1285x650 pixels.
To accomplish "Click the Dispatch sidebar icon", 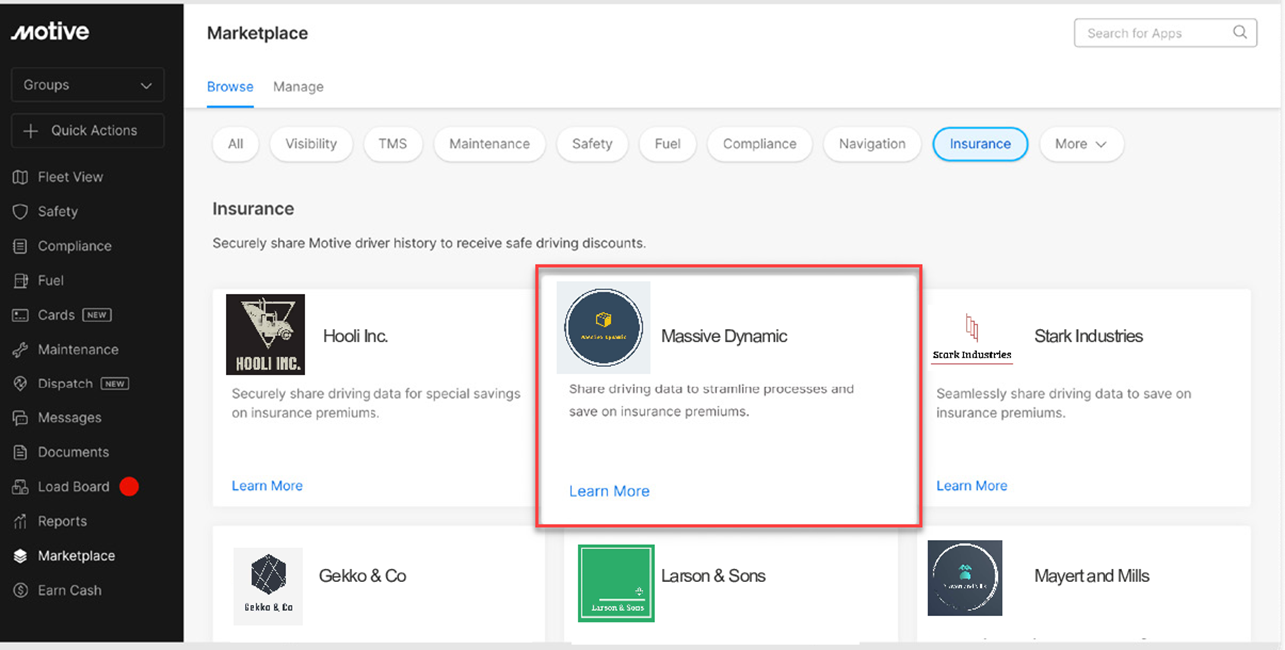I will coord(20,384).
